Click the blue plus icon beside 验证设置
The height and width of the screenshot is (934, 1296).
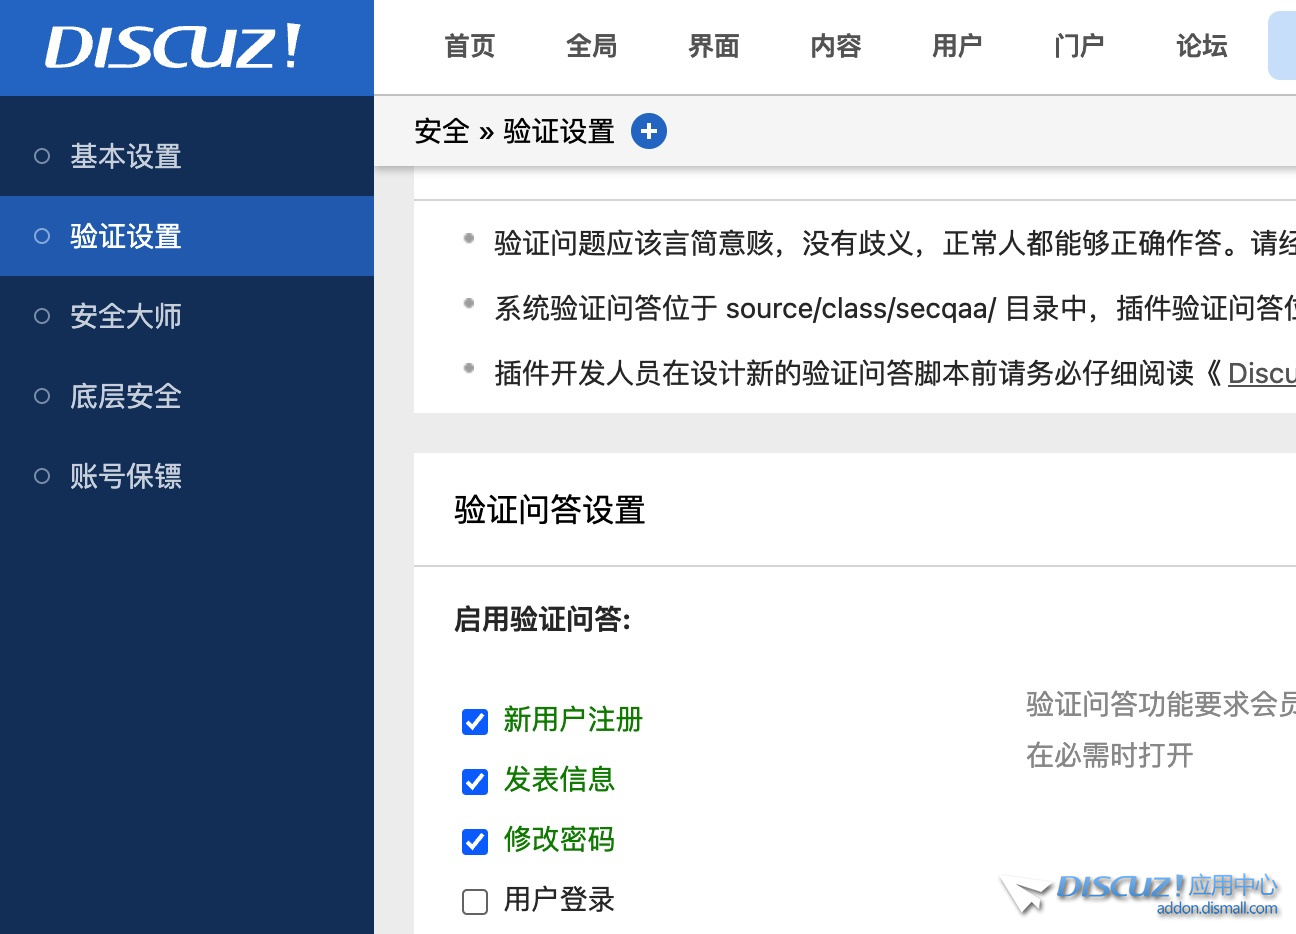(649, 131)
